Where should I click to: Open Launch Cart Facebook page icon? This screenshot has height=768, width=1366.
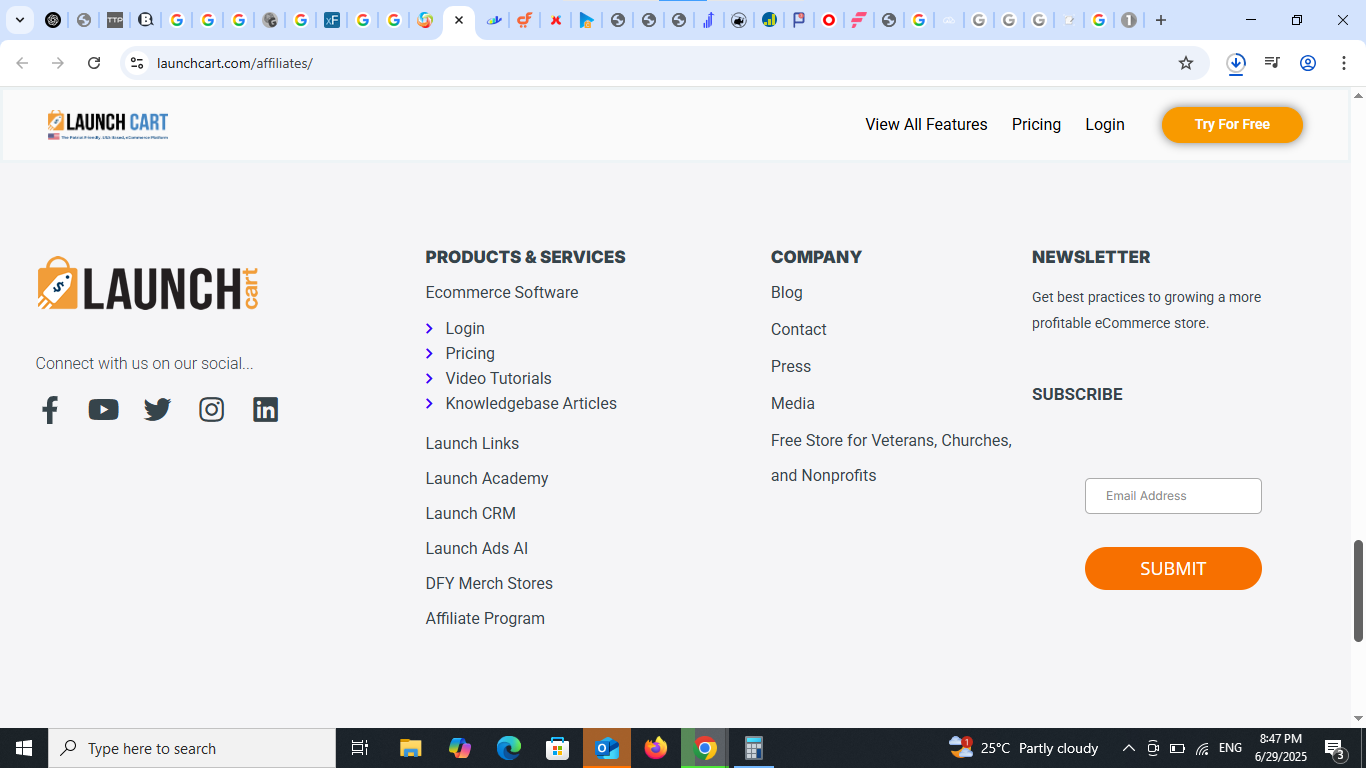click(x=50, y=410)
